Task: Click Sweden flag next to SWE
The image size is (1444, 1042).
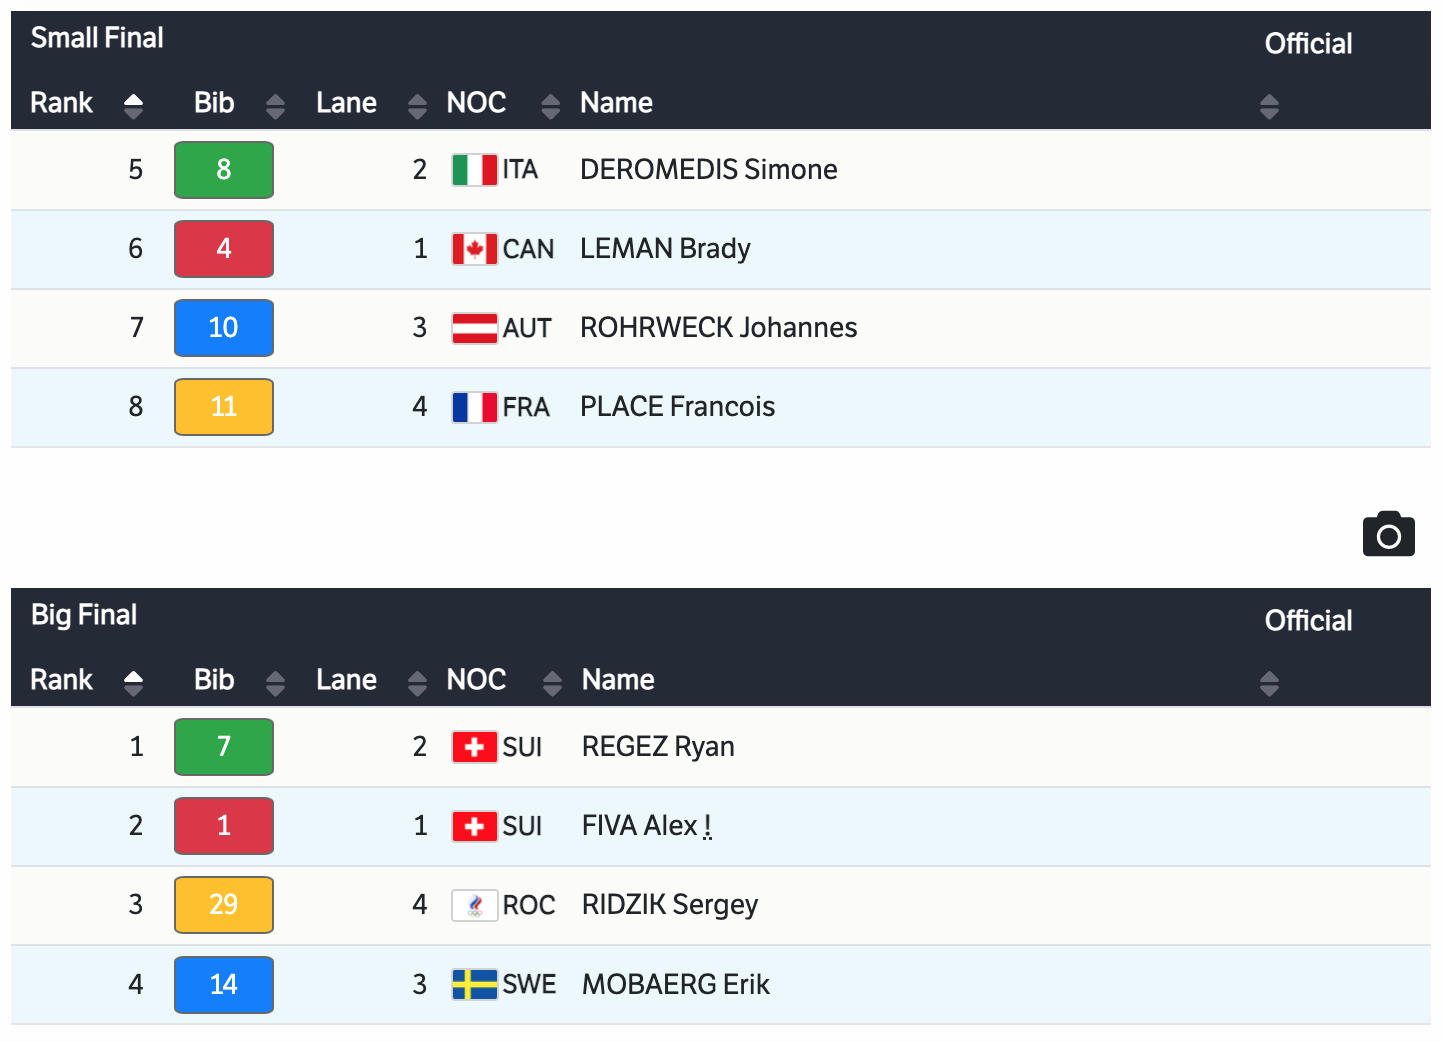Action: [x=474, y=984]
